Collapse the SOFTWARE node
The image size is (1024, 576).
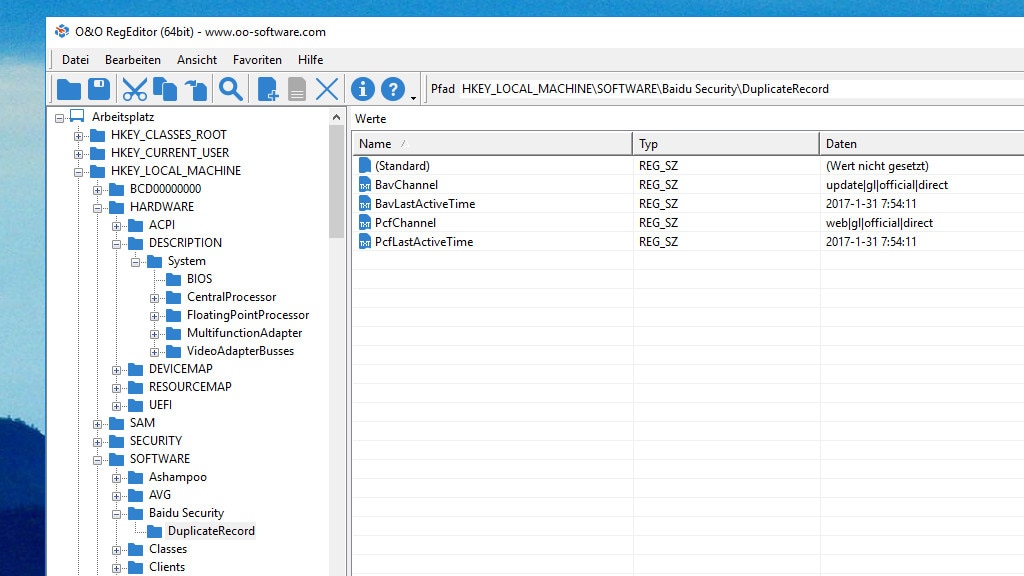tap(97, 460)
